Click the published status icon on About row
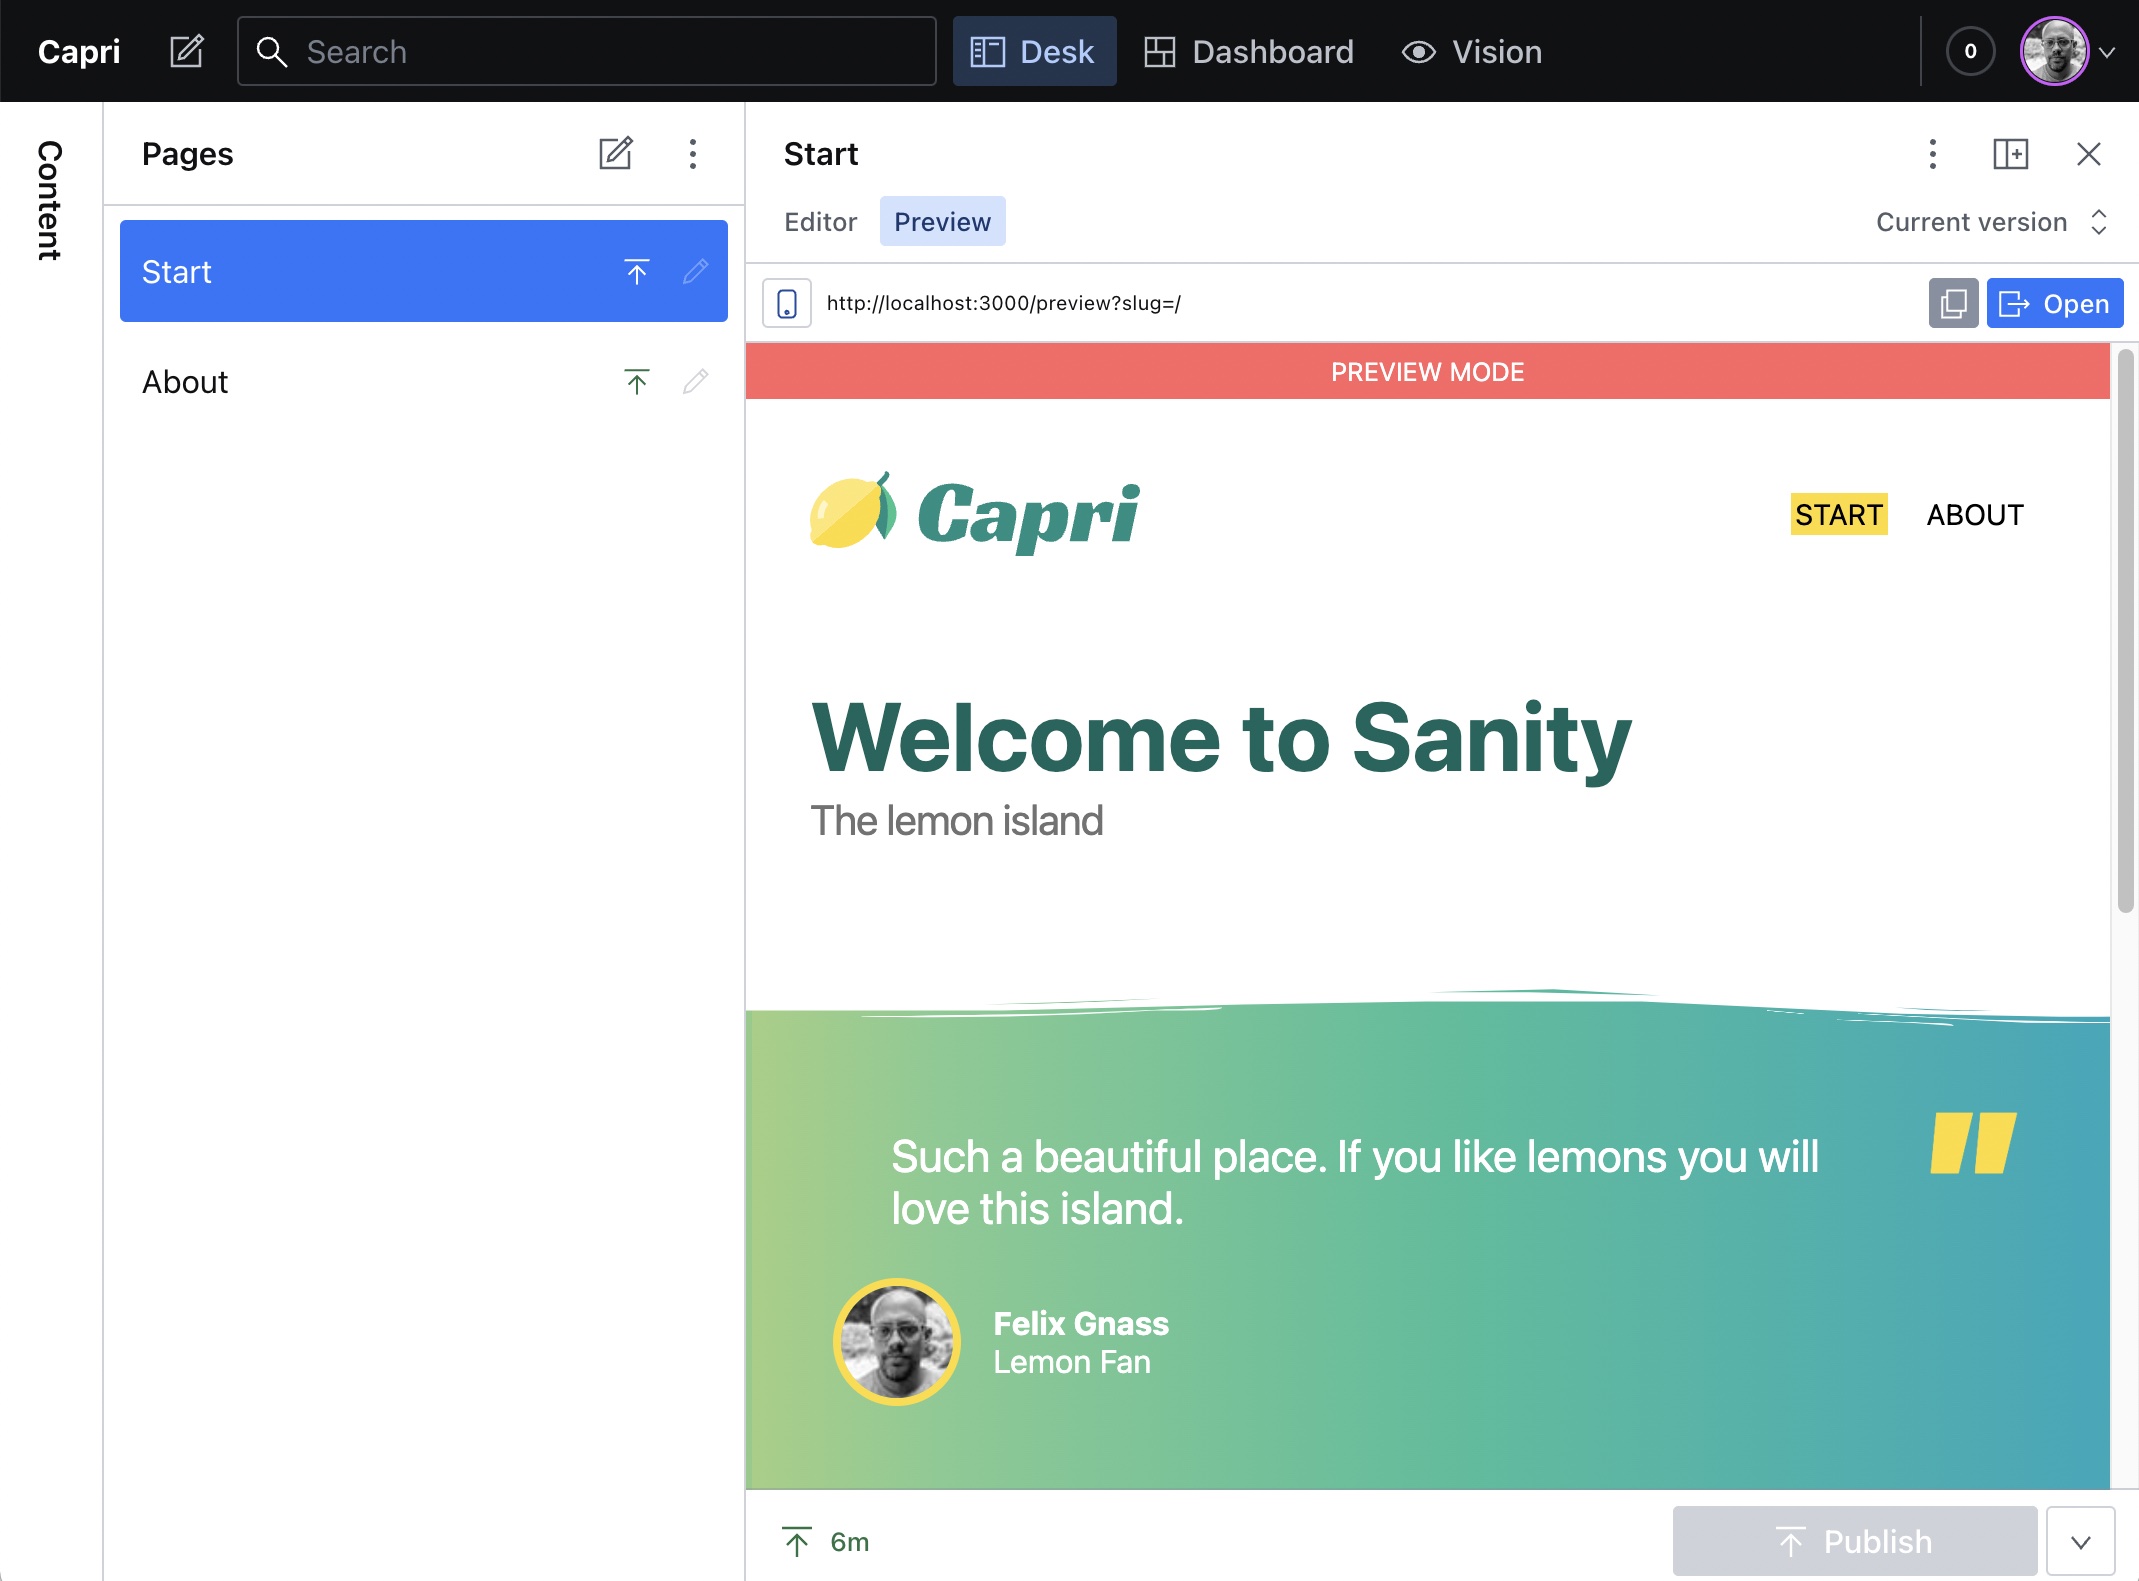Viewport: 2139px width, 1581px height. coord(636,382)
